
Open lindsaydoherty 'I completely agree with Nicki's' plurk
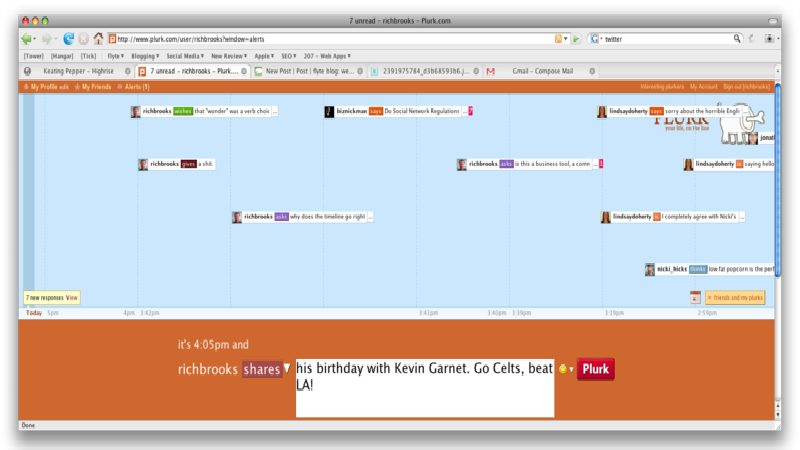click(x=672, y=217)
